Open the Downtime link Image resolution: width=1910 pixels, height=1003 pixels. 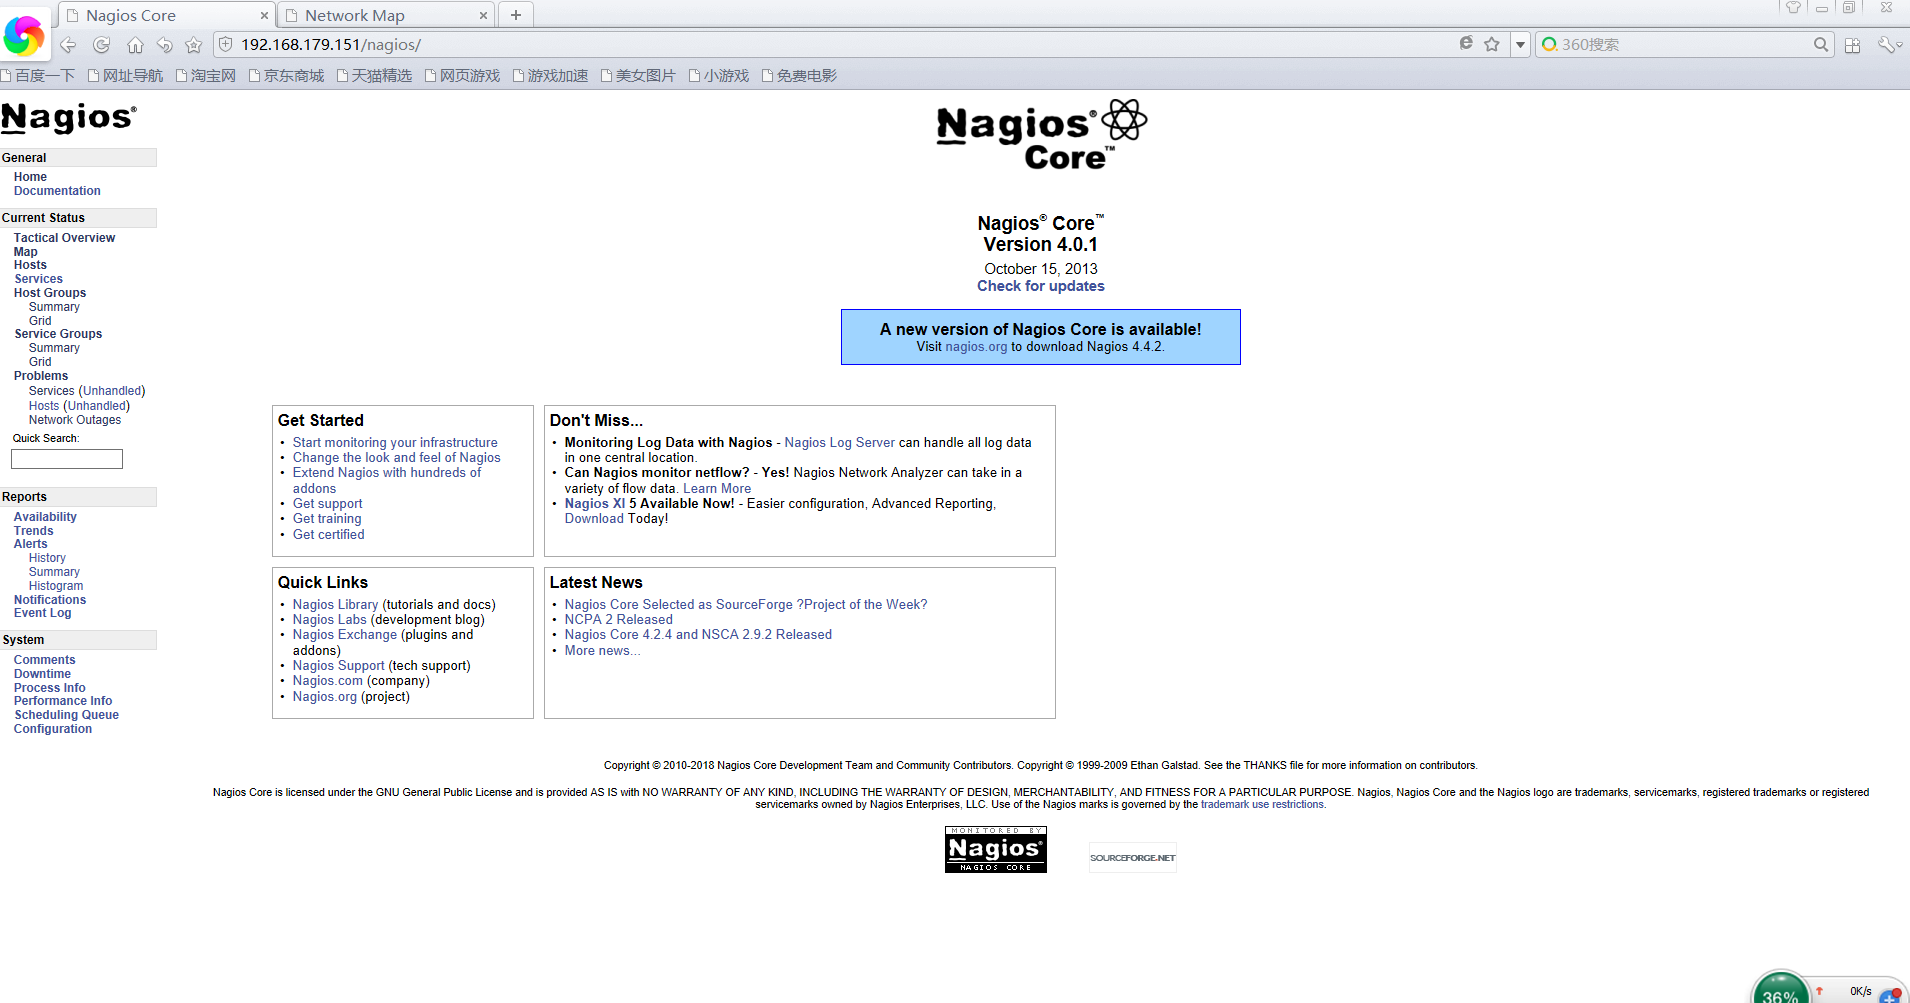tap(42, 674)
